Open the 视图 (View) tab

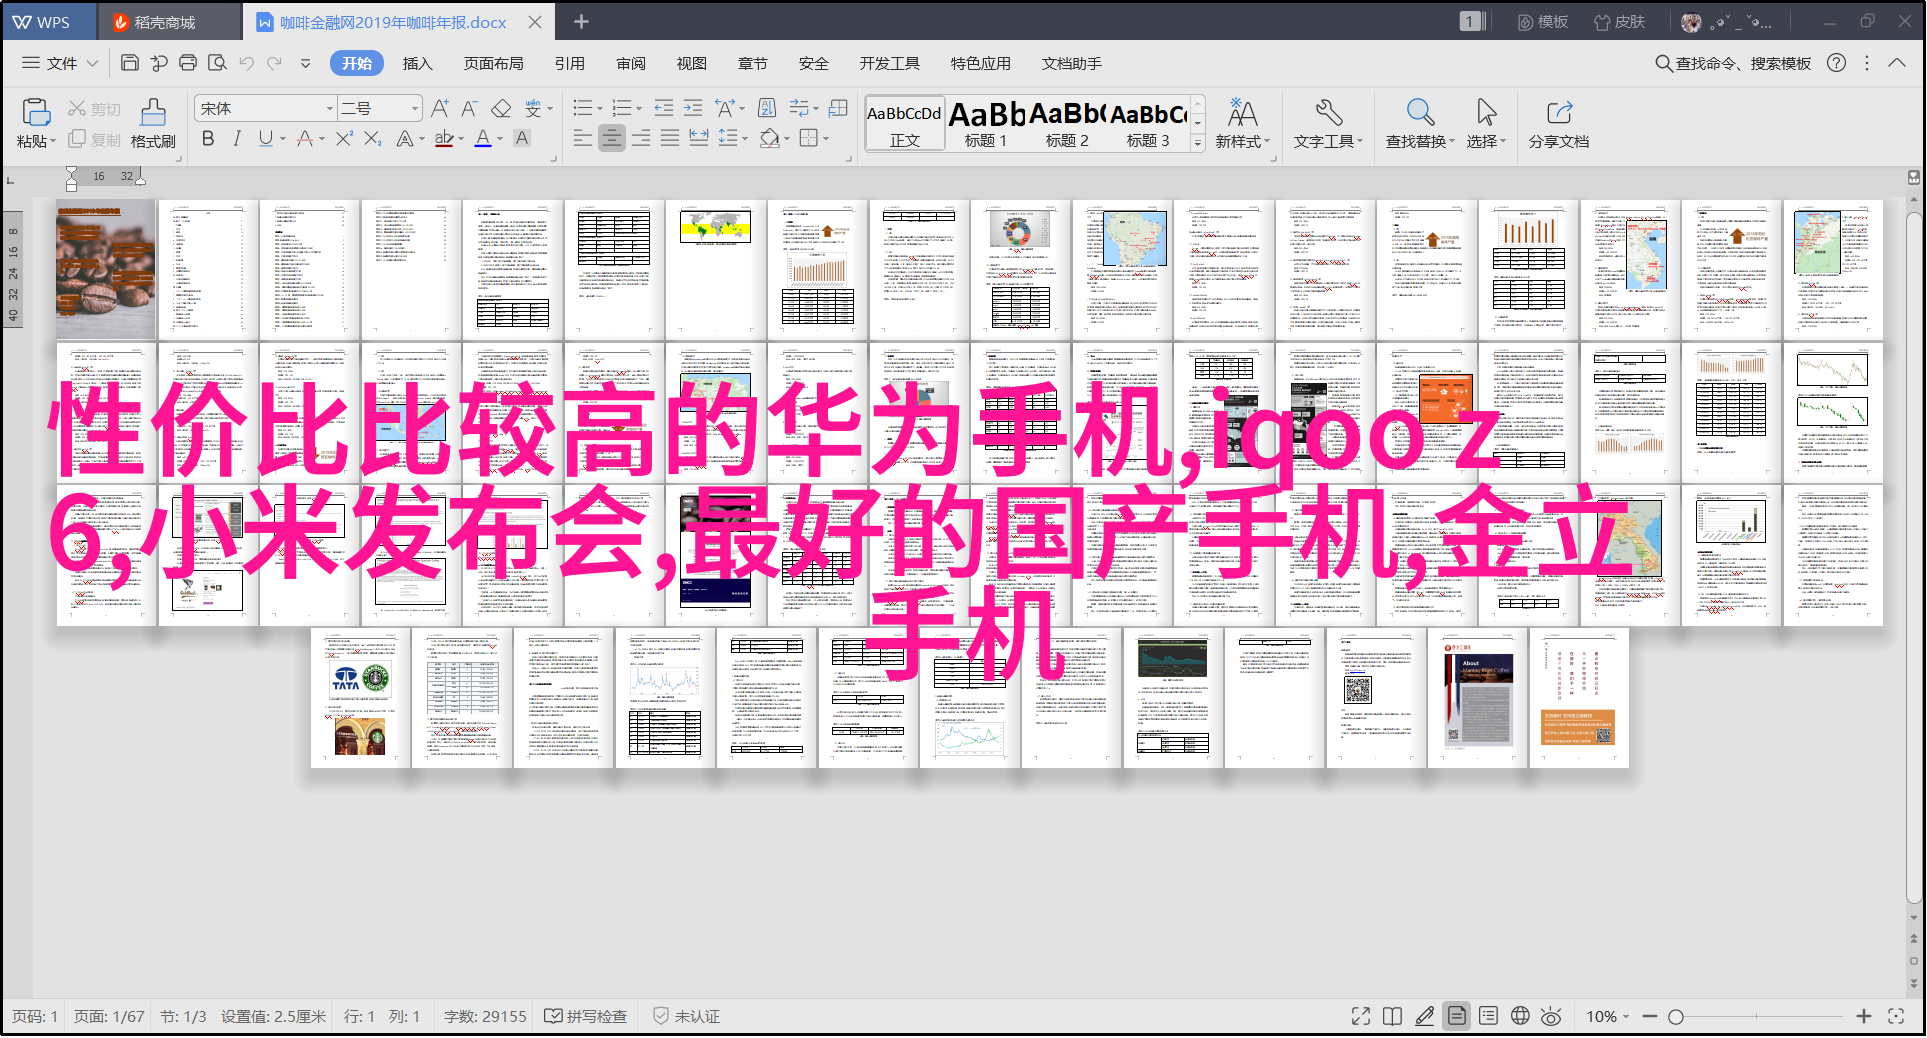click(691, 63)
